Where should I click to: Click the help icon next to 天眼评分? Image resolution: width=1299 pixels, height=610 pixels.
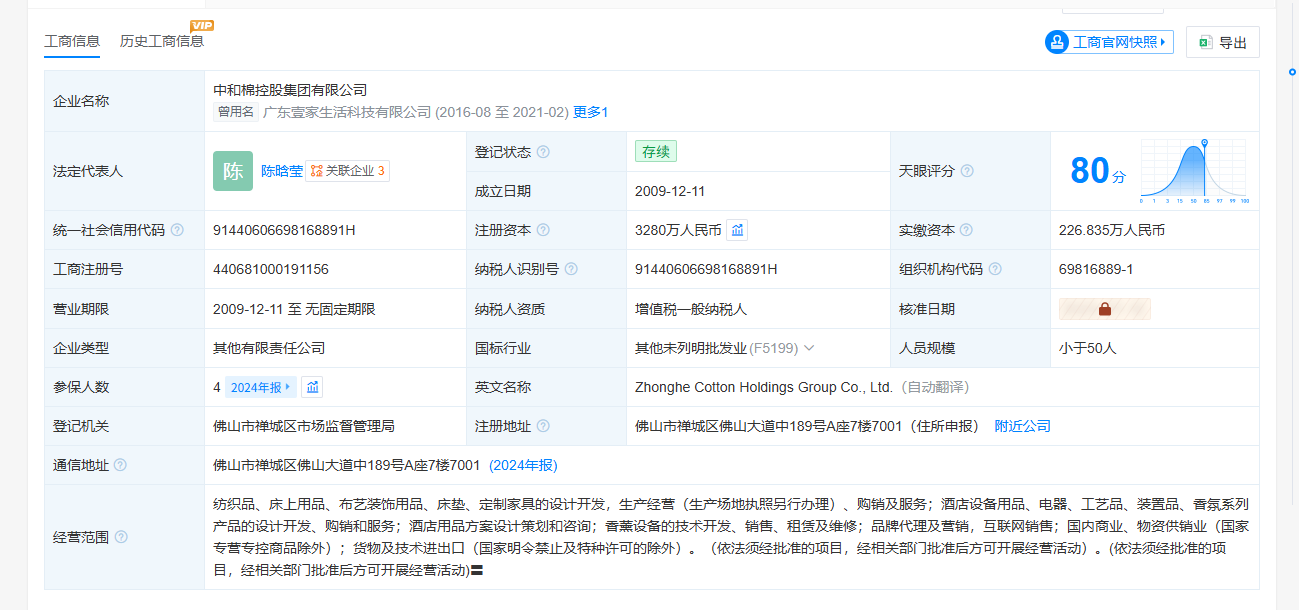click(967, 171)
